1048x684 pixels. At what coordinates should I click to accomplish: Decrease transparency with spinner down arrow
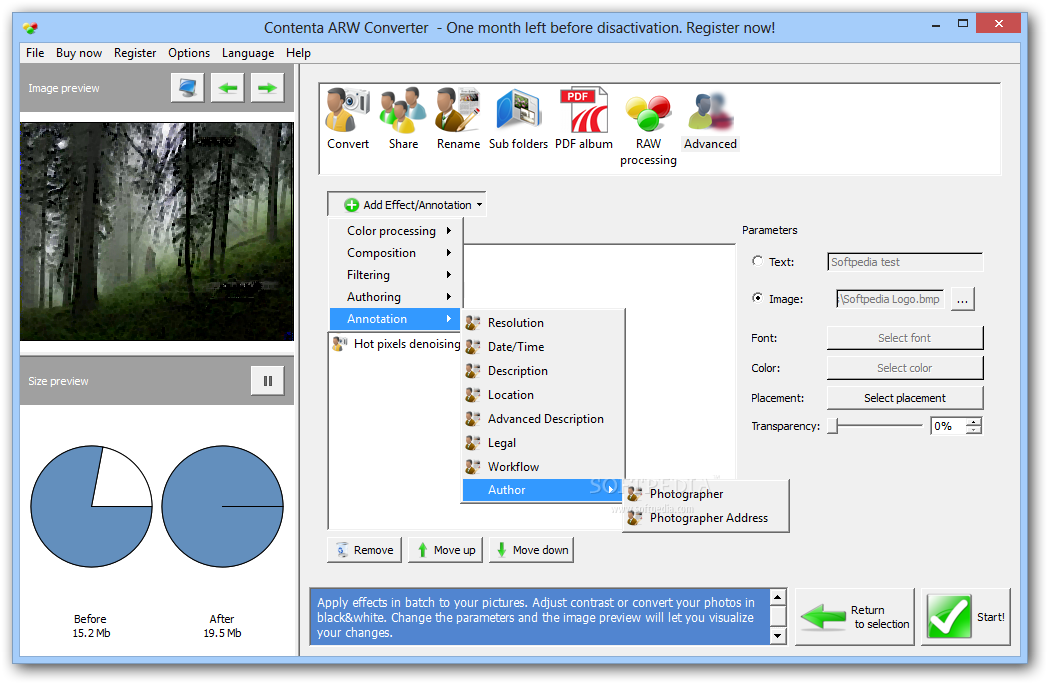coord(975,430)
